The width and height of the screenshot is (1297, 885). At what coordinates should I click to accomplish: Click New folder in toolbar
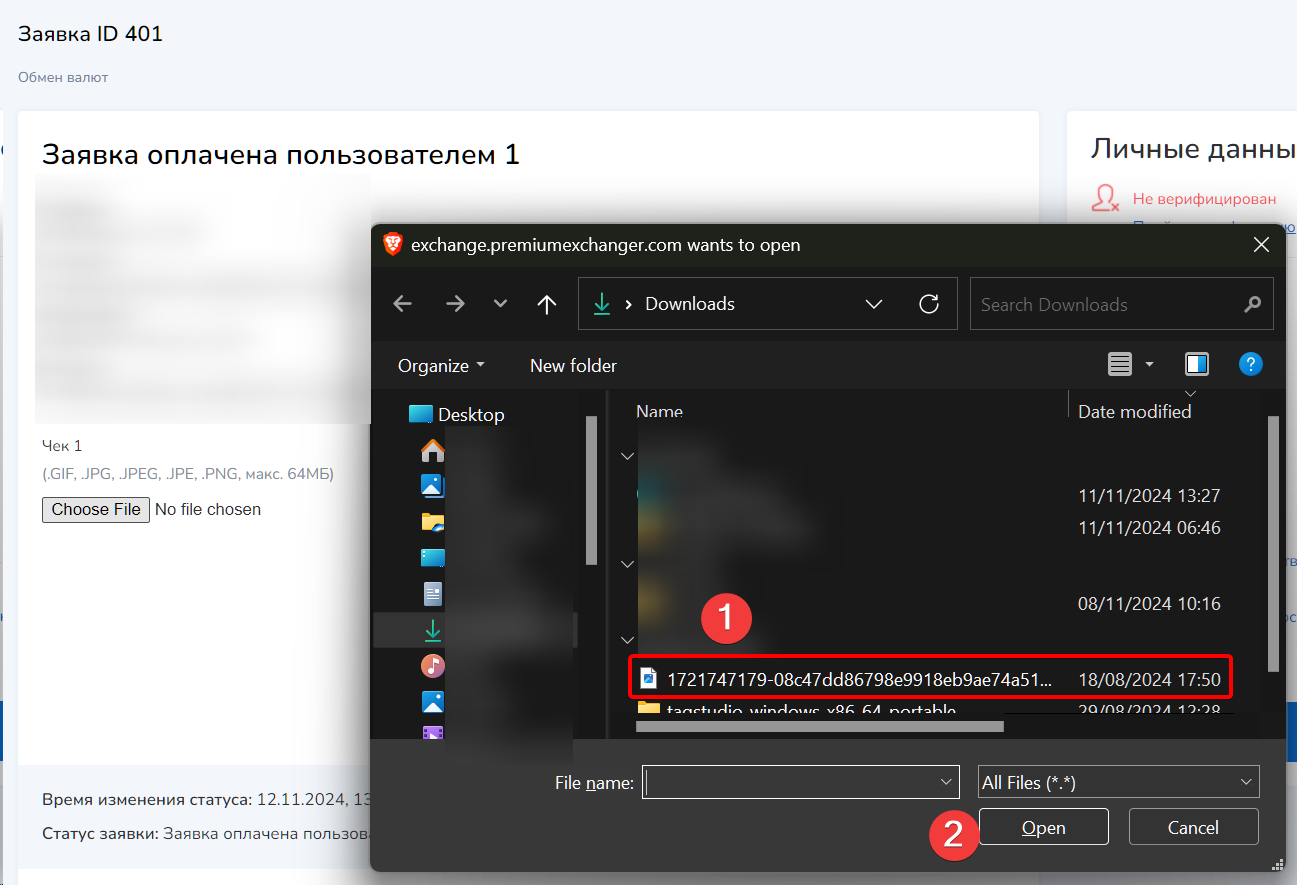[573, 366]
